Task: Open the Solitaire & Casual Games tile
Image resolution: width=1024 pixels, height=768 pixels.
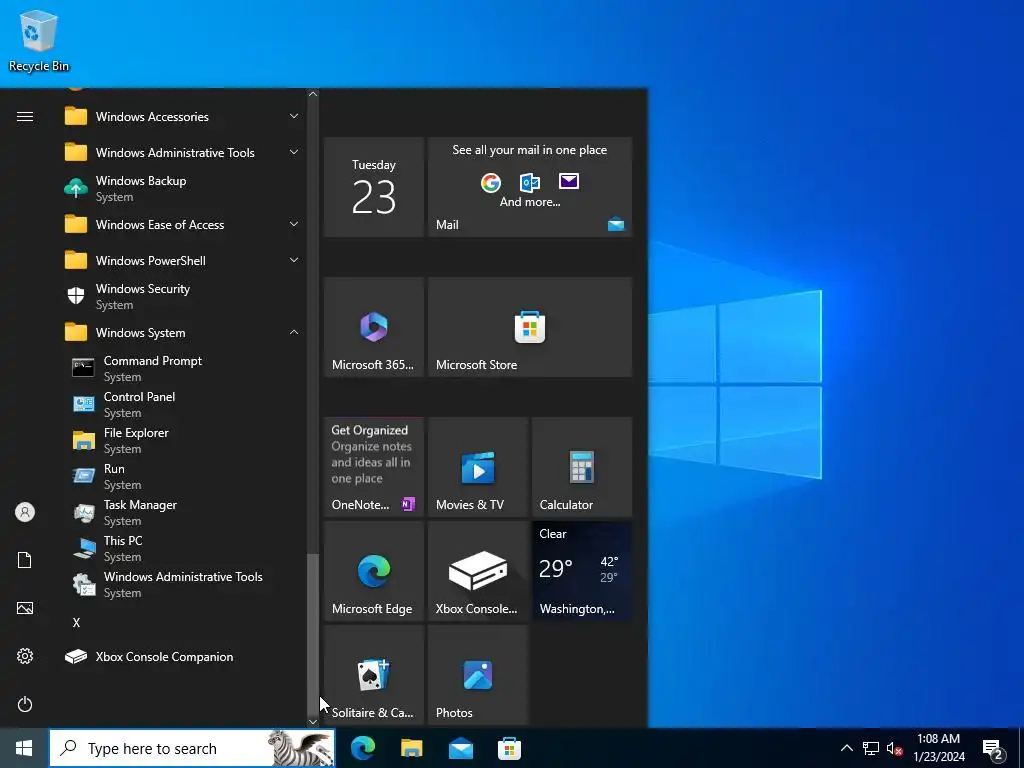Action: point(374,675)
